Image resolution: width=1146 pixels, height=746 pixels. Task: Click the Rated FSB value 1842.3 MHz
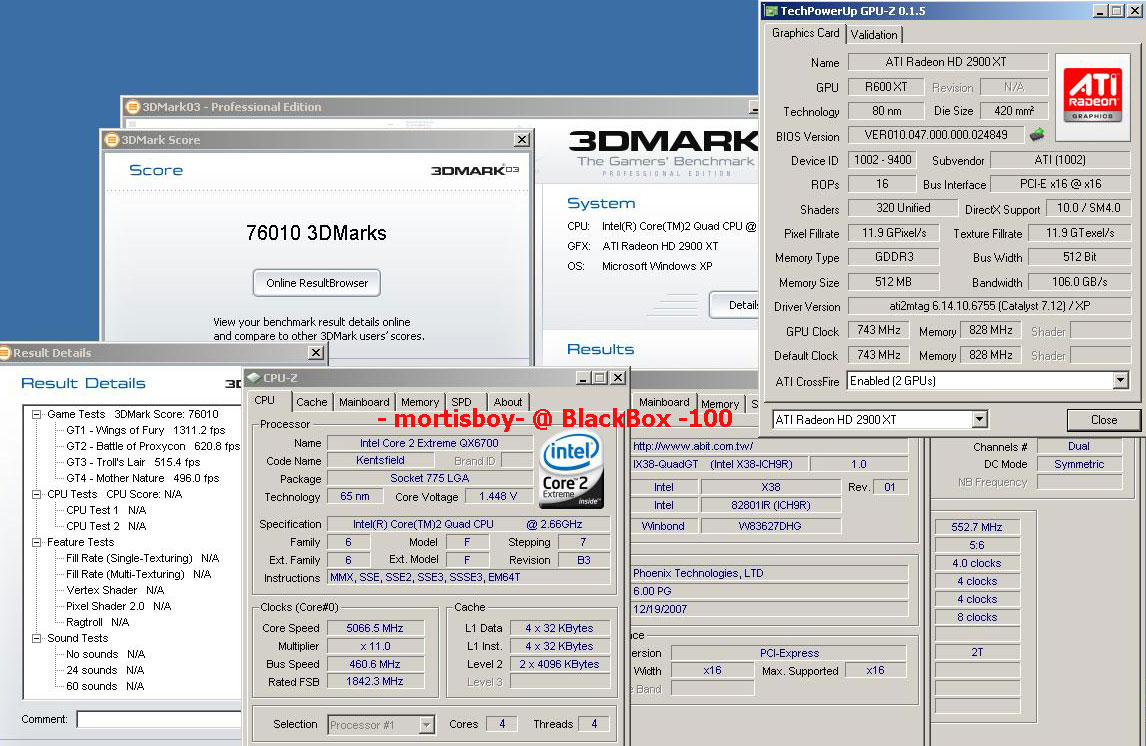click(x=375, y=682)
